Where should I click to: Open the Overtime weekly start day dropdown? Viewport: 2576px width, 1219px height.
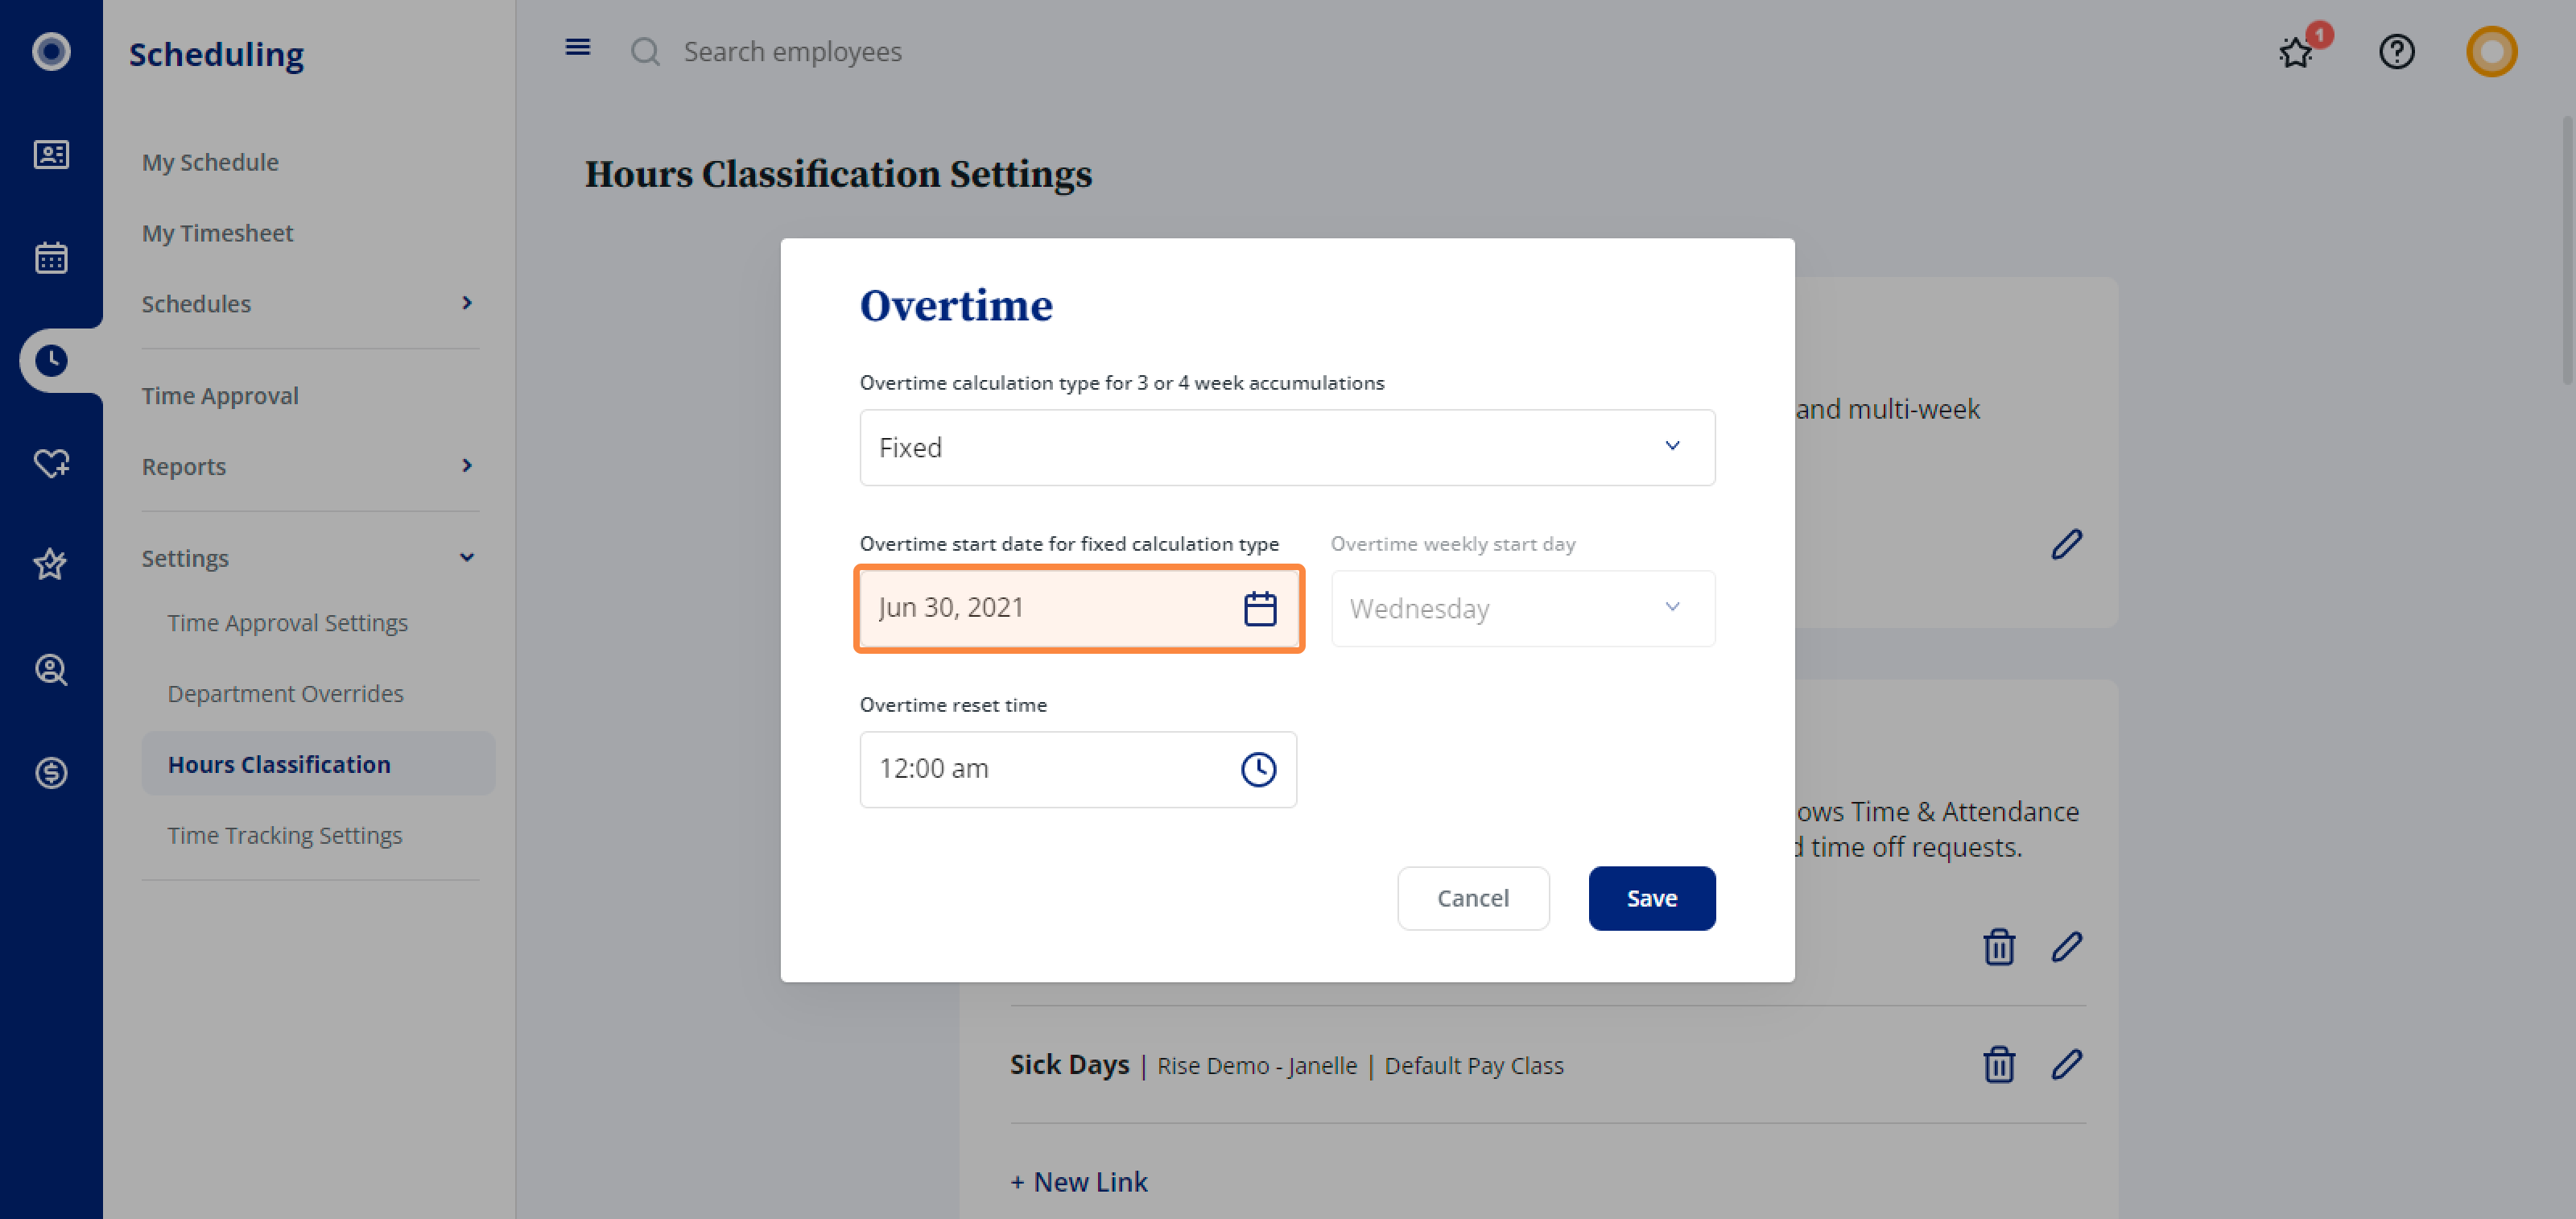(x=1522, y=608)
